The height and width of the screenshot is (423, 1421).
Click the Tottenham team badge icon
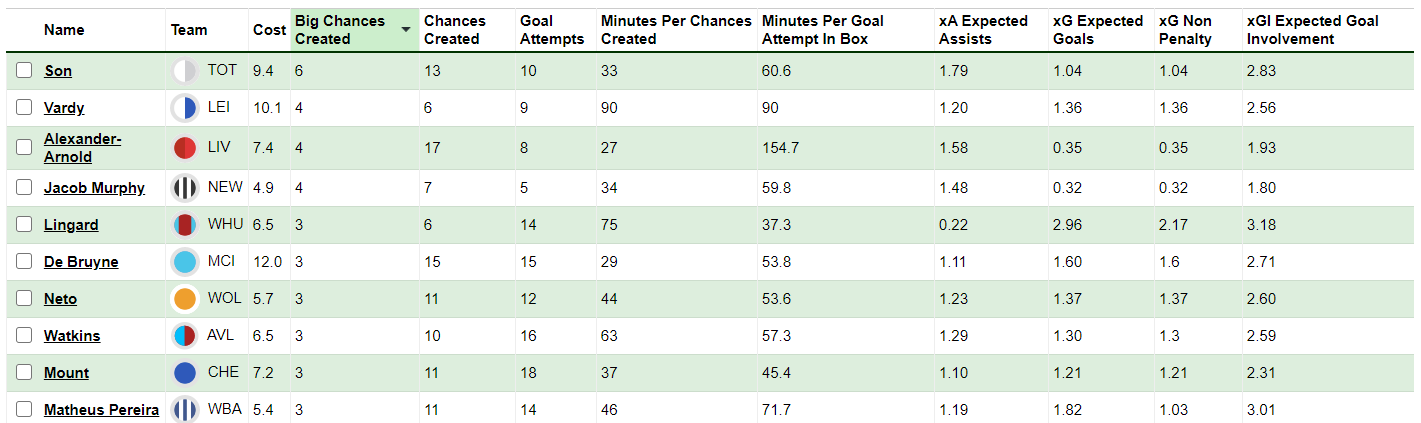pyautogui.click(x=185, y=71)
